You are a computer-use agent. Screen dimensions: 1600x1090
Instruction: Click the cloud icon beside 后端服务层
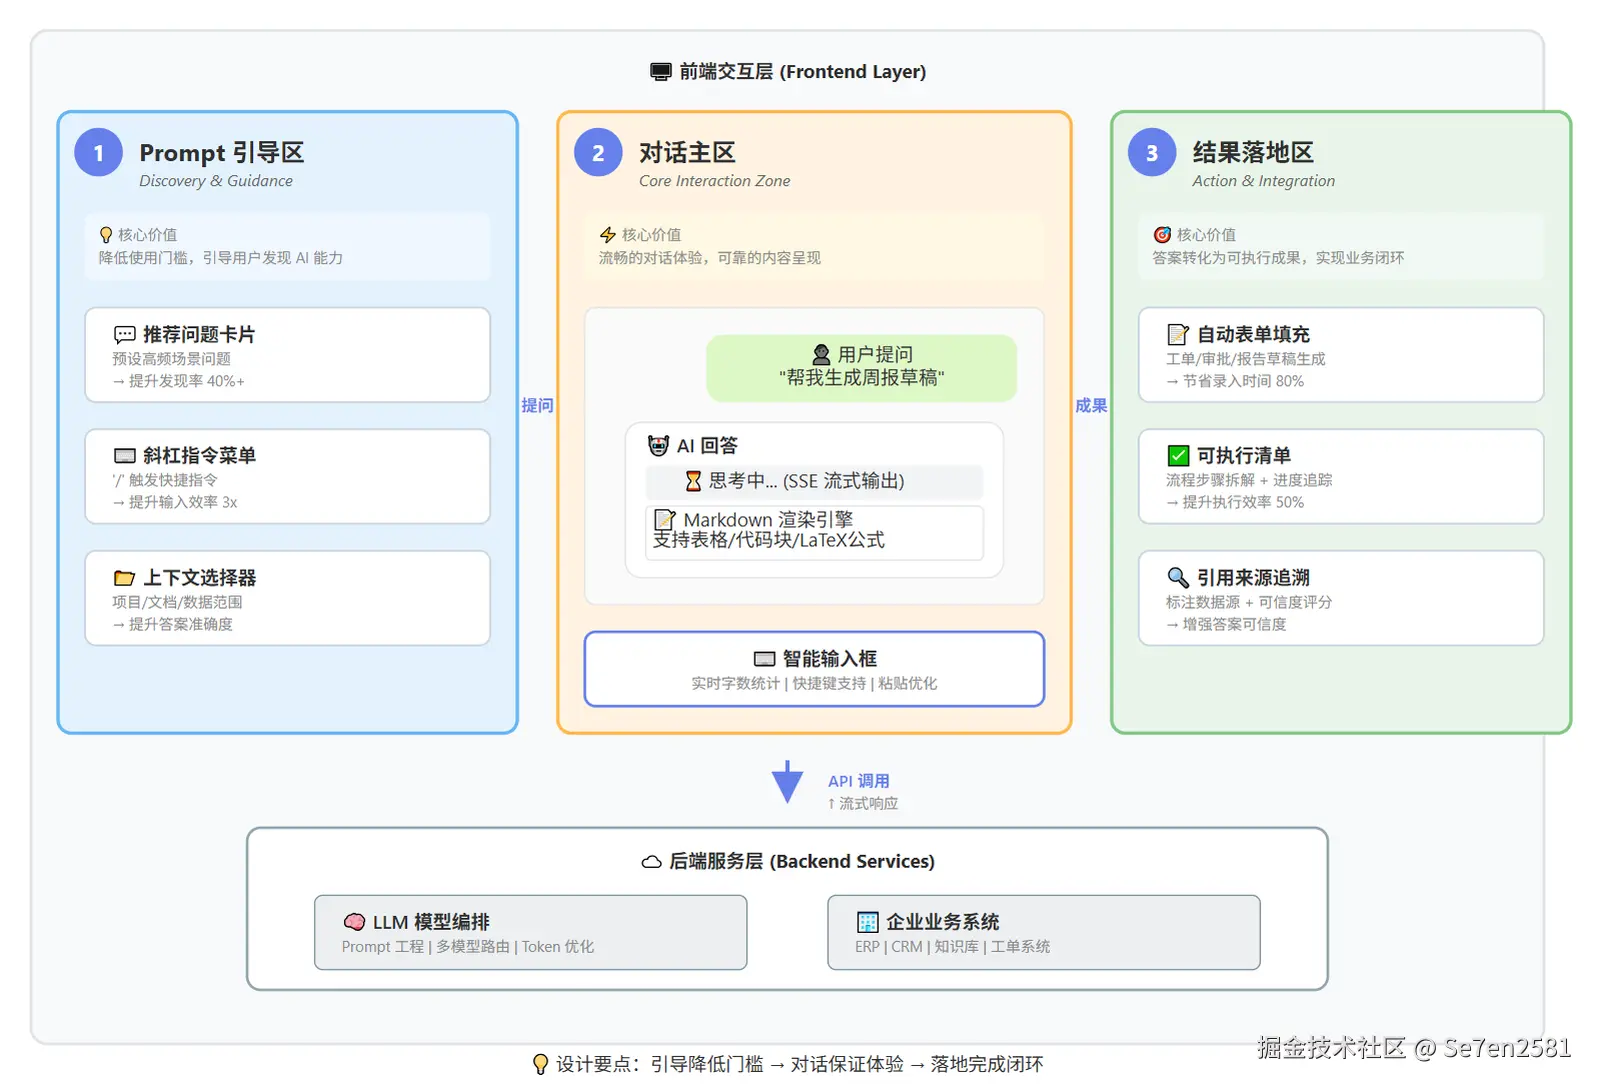coord(652,862)
